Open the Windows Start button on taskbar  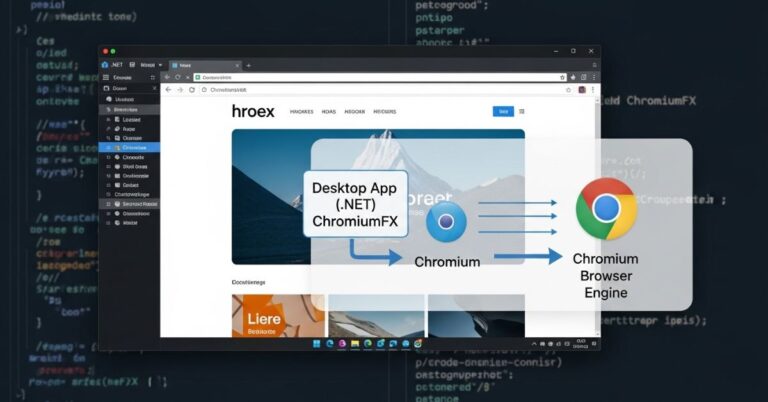click(316, 344)
